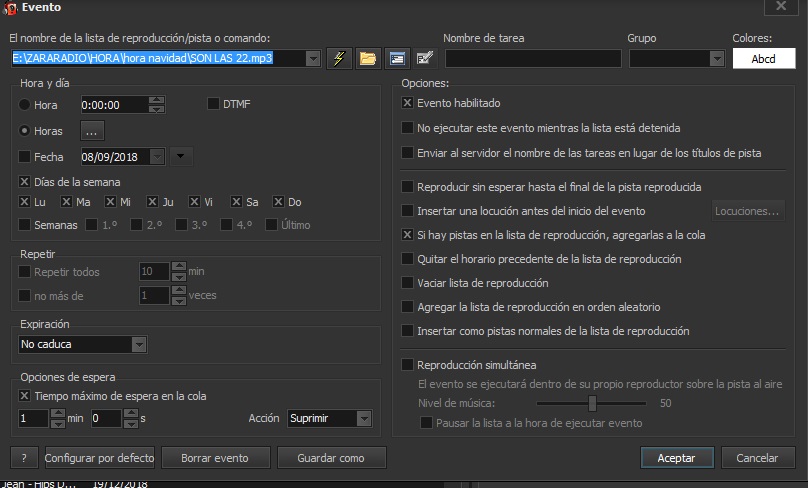Select the Hora radio button
The image size is (808, 488).
click(24, 105)
